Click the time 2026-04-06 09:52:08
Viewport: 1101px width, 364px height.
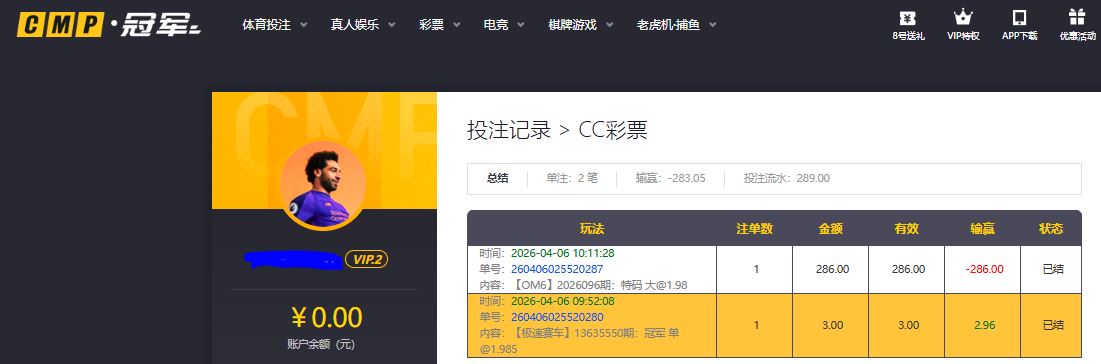click(x=563, y=301)
